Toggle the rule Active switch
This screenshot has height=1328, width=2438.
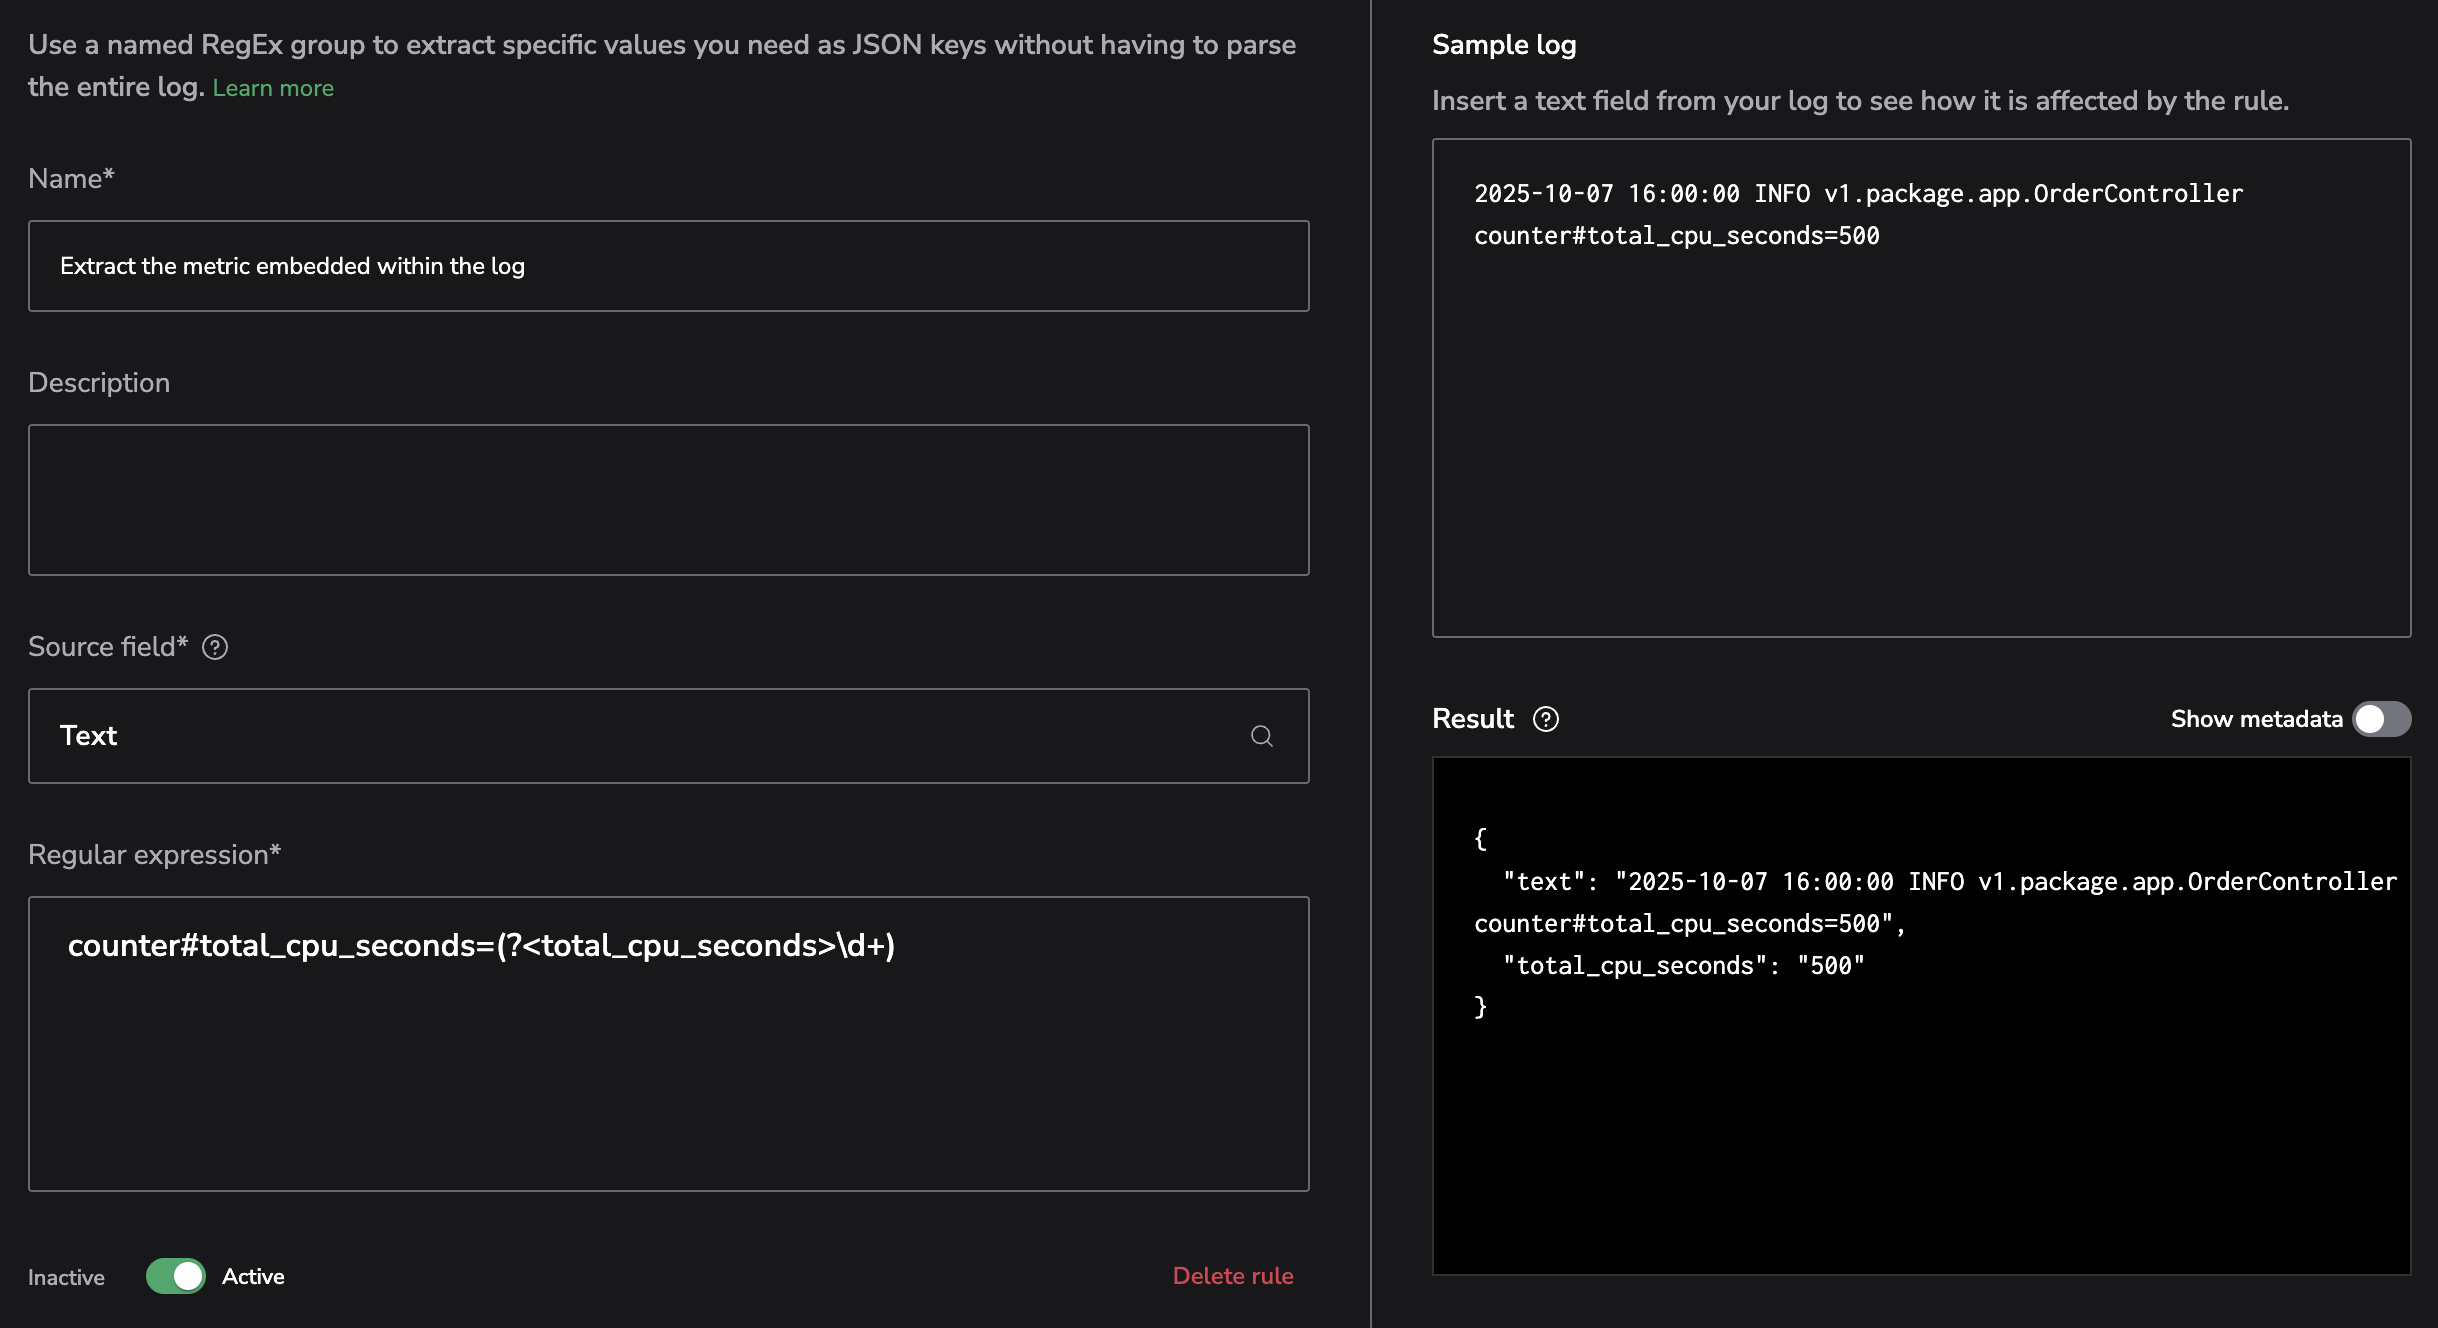pos(176,1276)
